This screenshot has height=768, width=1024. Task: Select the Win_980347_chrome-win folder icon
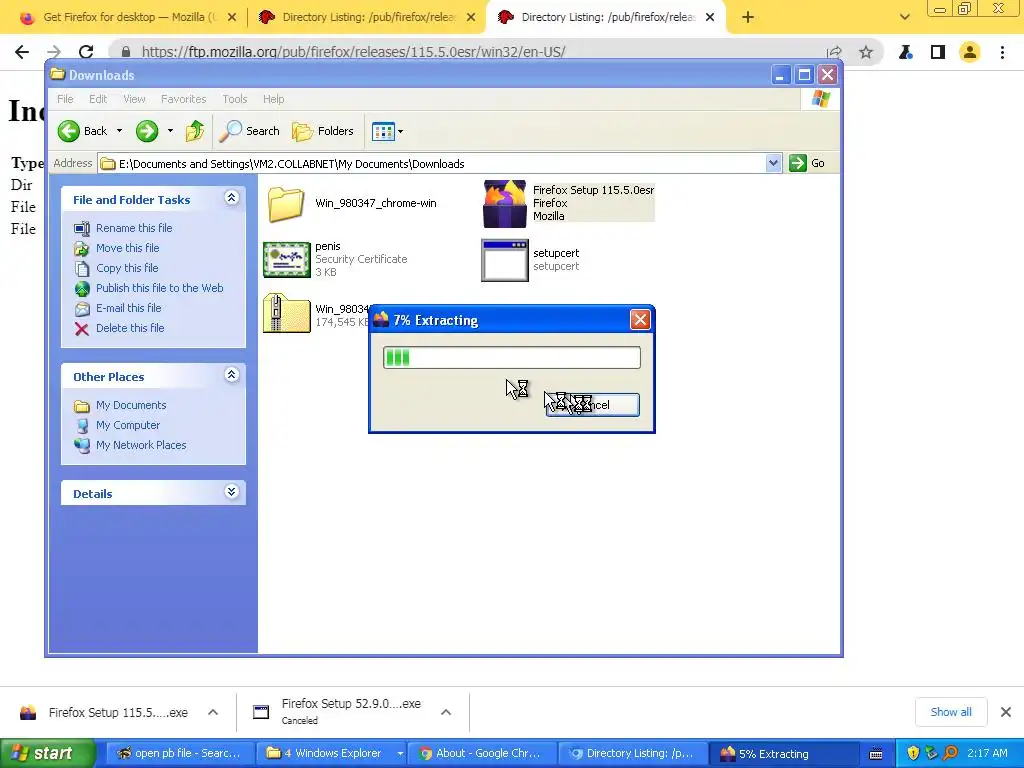[286, 204]
